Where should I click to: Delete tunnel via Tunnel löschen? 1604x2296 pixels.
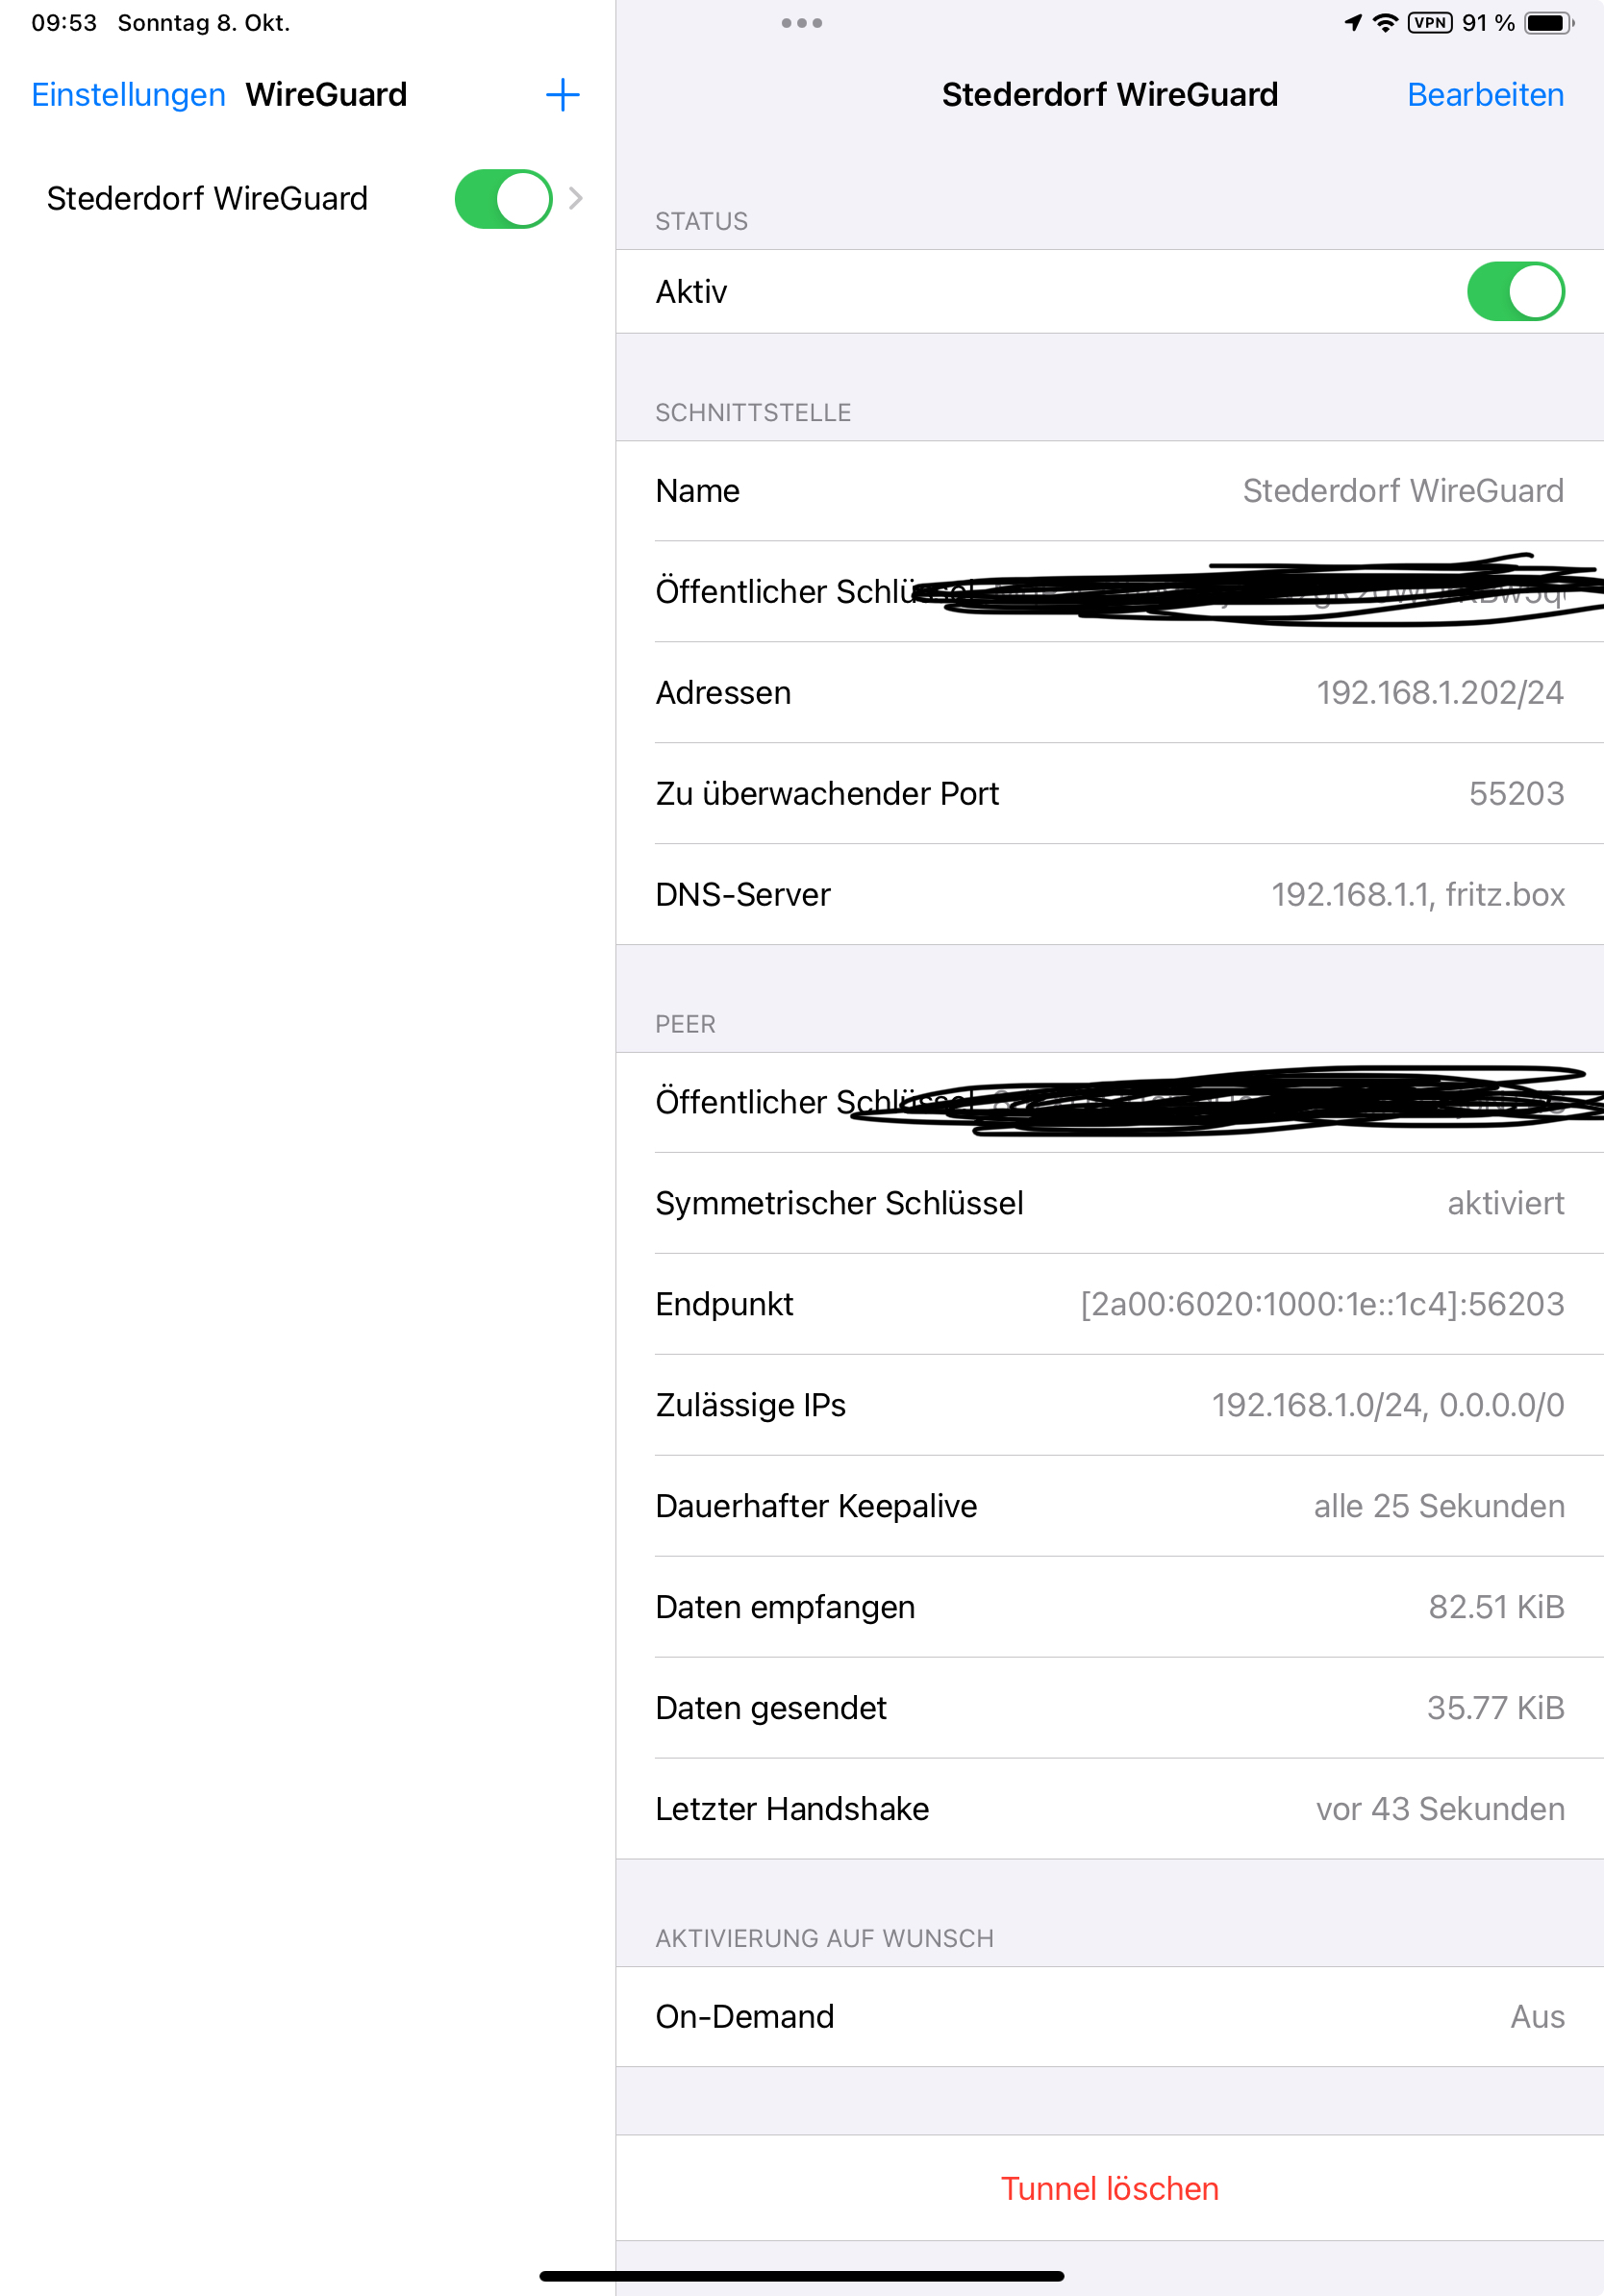(x=1110, y=2189)
